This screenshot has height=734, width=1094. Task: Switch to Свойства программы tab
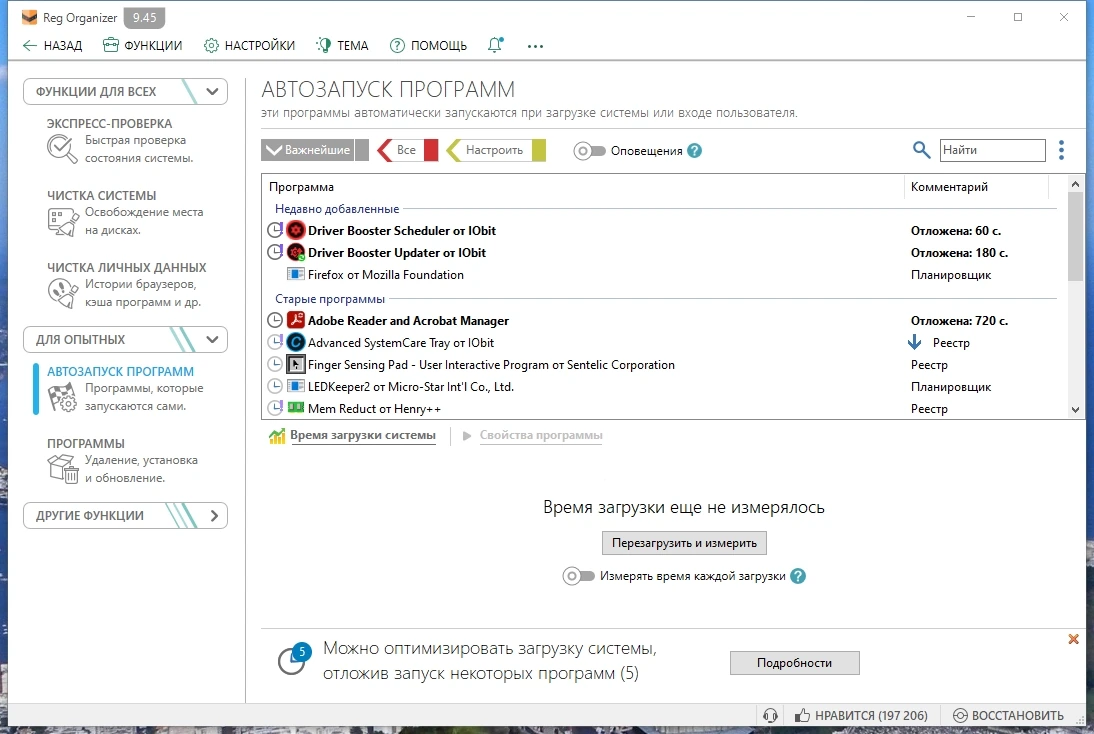point(541,435)
